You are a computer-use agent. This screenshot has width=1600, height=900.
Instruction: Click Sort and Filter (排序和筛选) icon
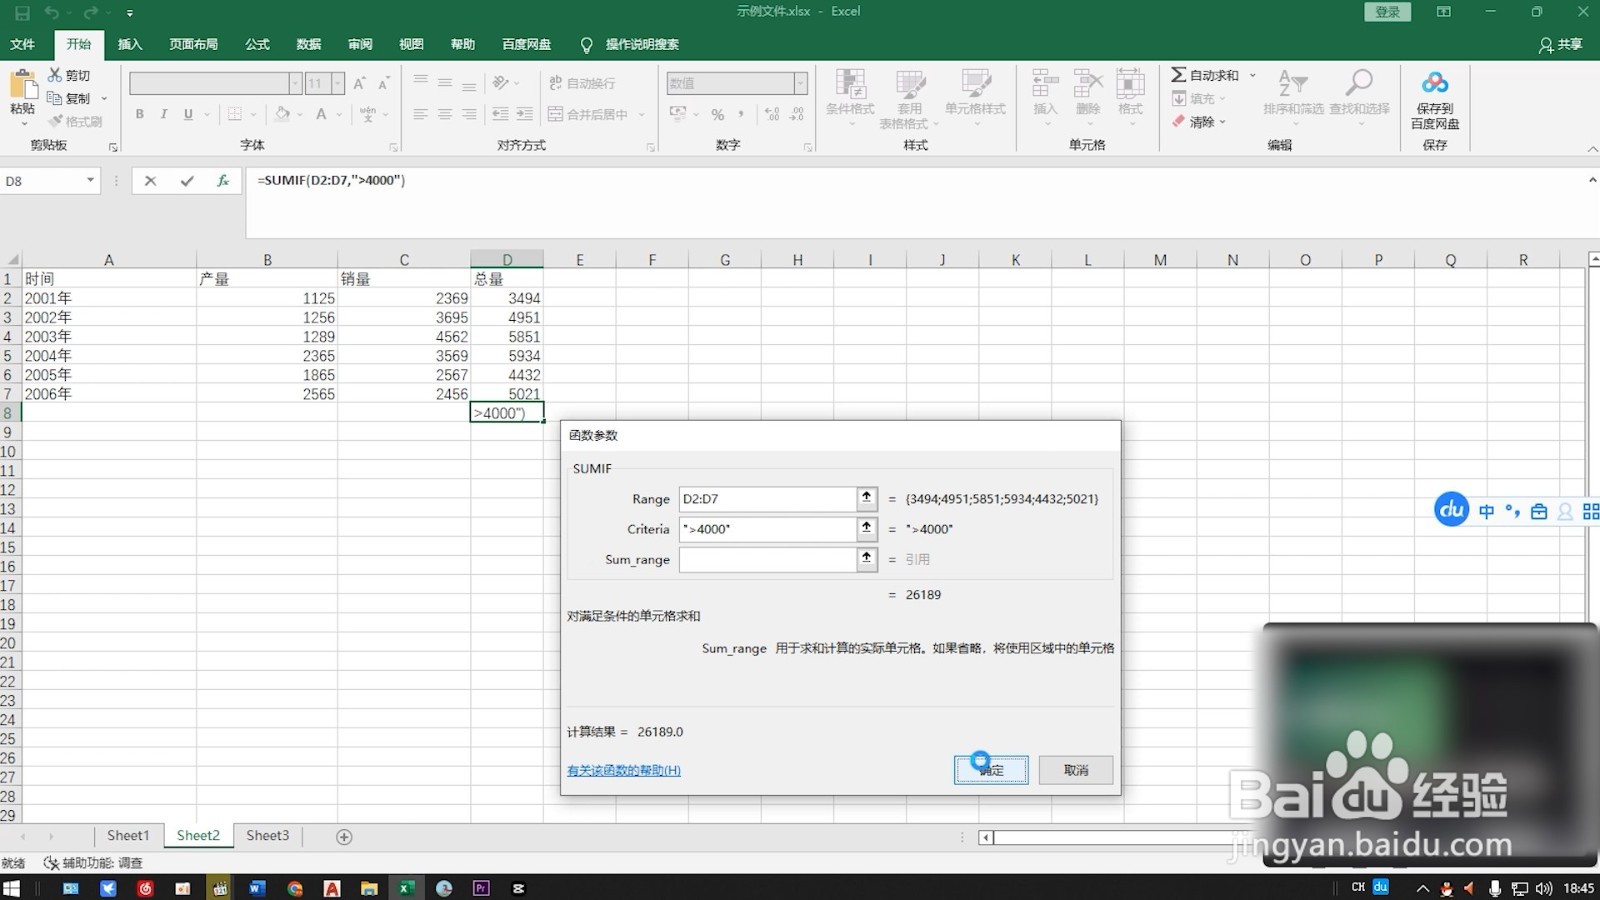point(1293,85)
